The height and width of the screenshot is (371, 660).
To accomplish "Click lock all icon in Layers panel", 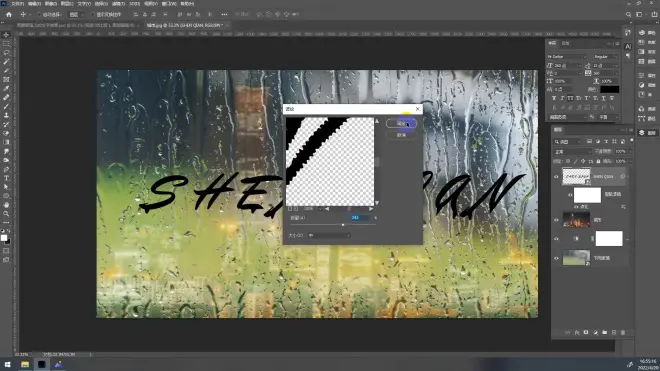I will click(598, 161).
